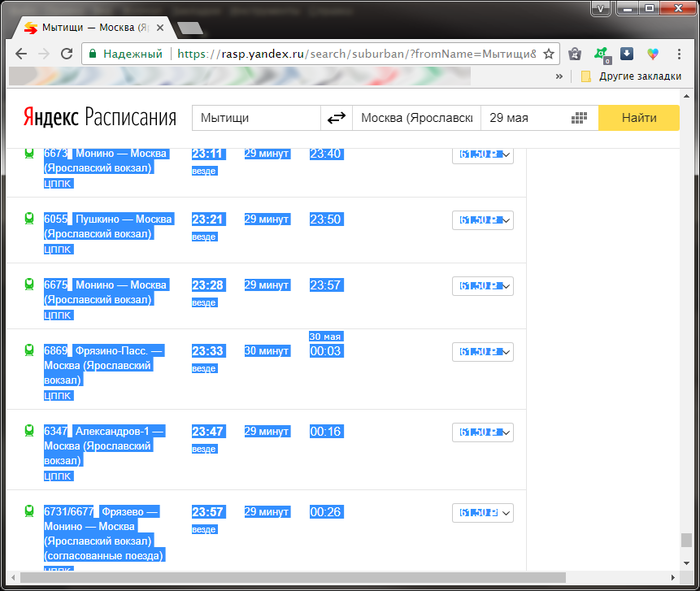This screenshot has width=700, height=591.
Task: Click the vertical scrollbar thumb
Action: click(686, 540)
